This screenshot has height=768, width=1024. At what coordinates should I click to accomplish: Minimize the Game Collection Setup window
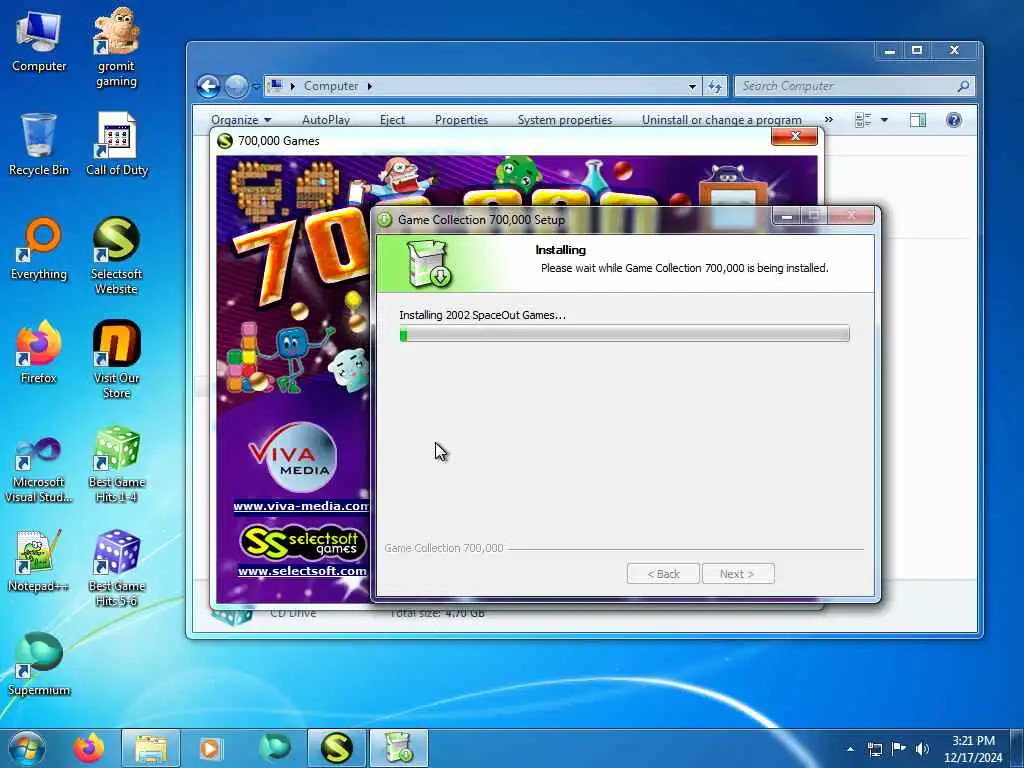(787, 216)
